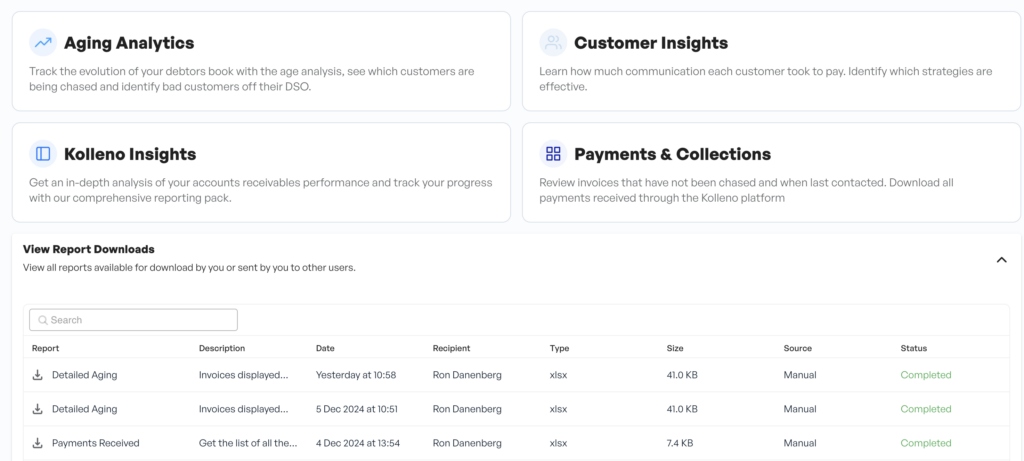Click the Aging Analytics trend arrow icon

[42, 42]
